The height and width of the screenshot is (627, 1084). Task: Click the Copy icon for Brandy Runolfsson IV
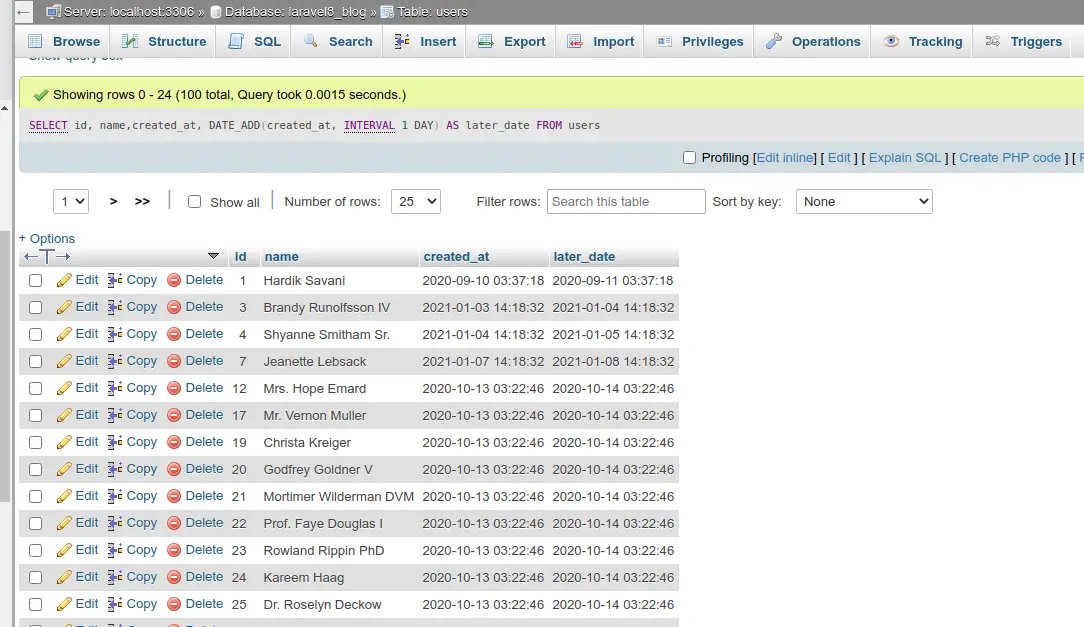click(115, 308)
